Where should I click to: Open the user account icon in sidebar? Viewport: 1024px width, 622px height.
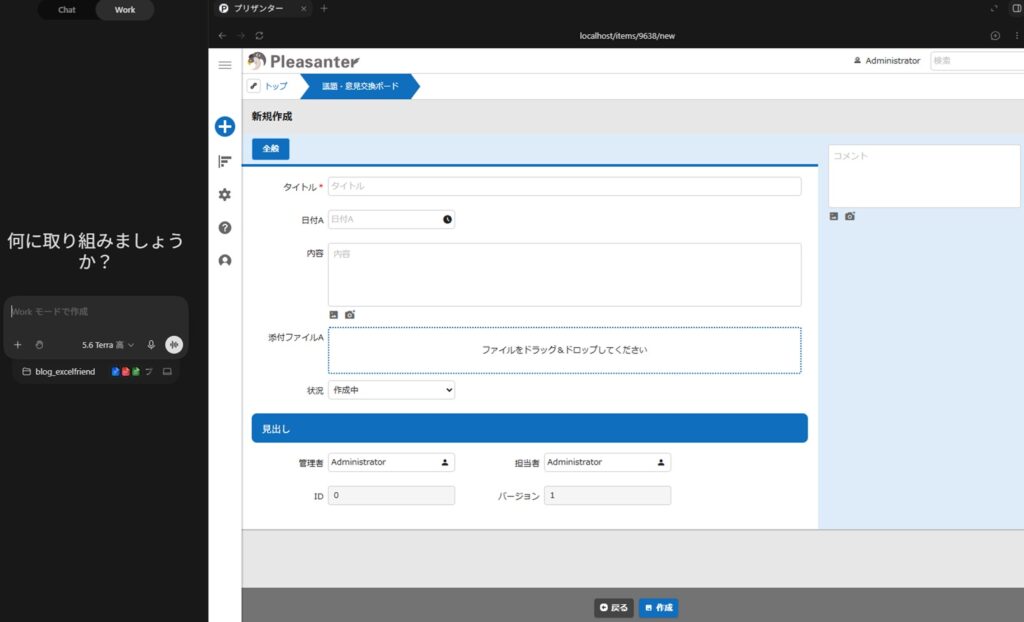pos(225,260)
